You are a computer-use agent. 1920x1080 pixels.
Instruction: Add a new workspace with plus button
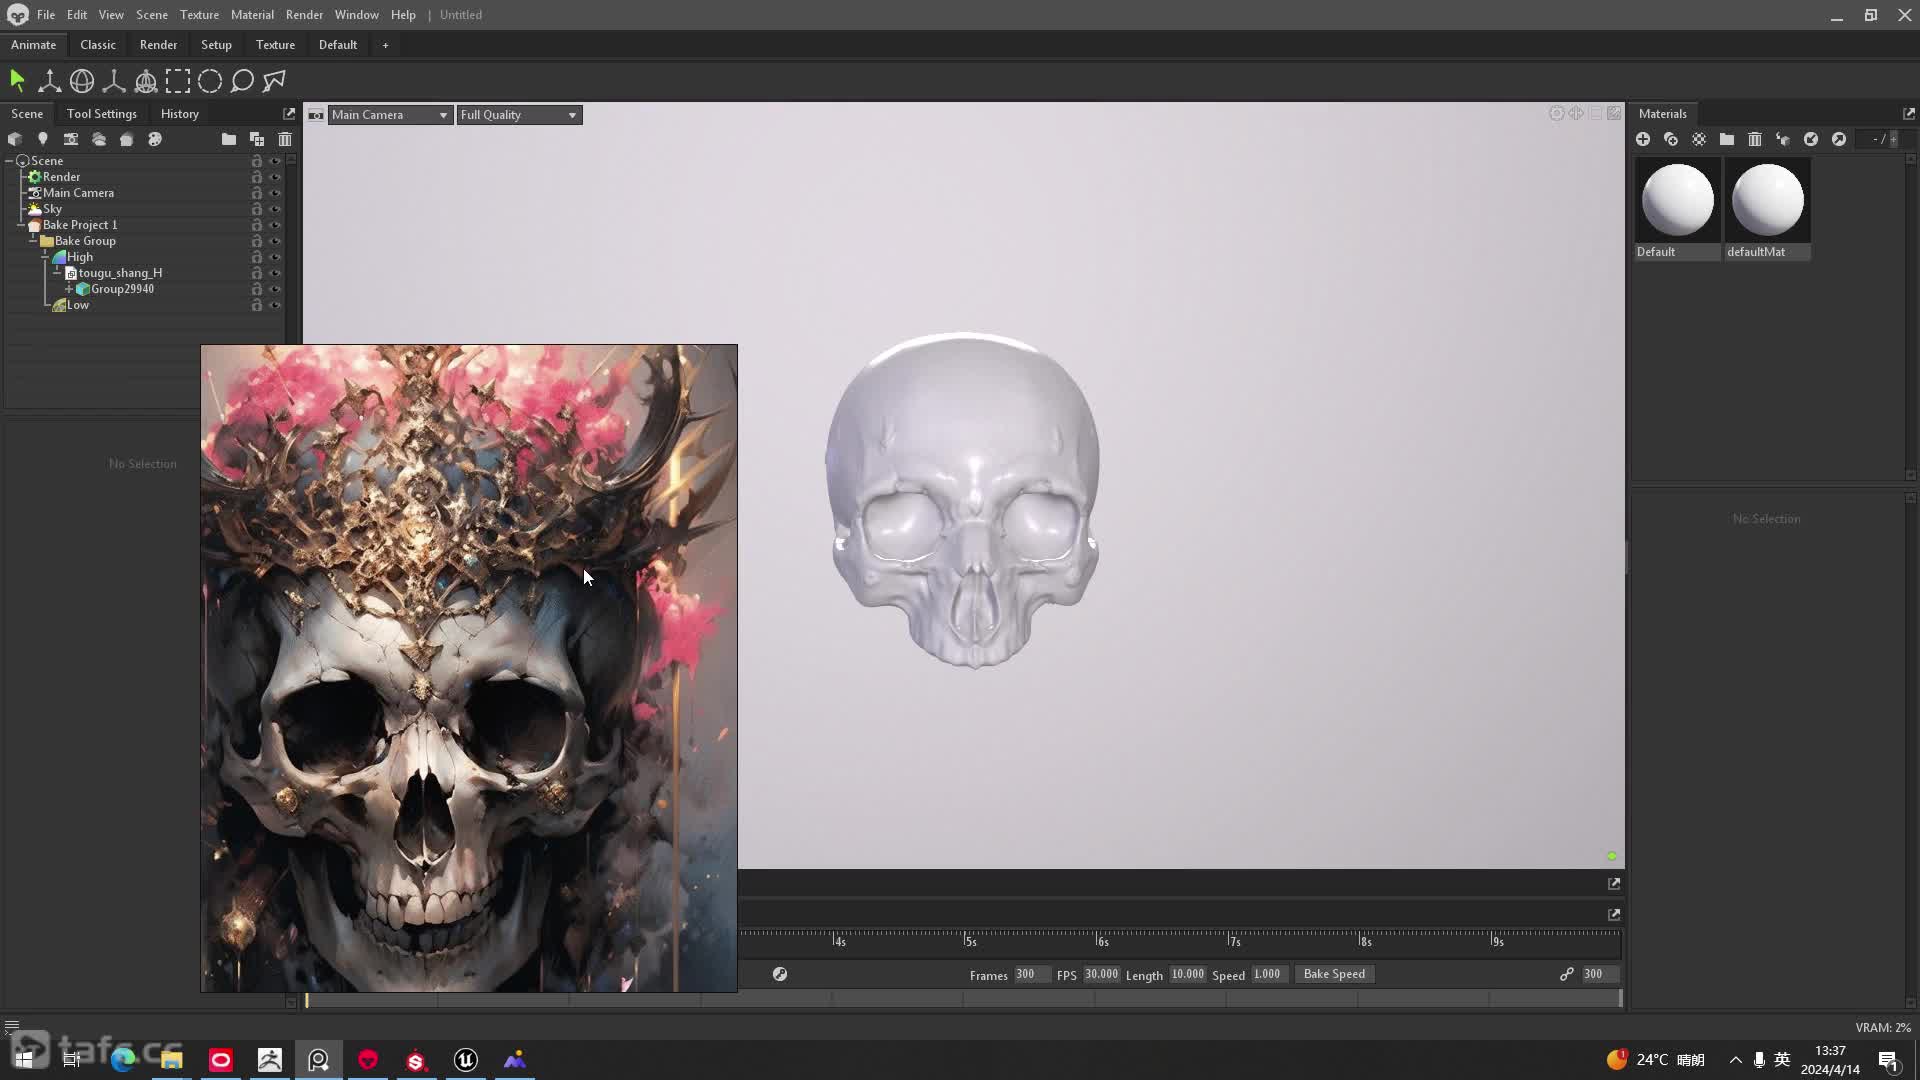coord(385,45)
